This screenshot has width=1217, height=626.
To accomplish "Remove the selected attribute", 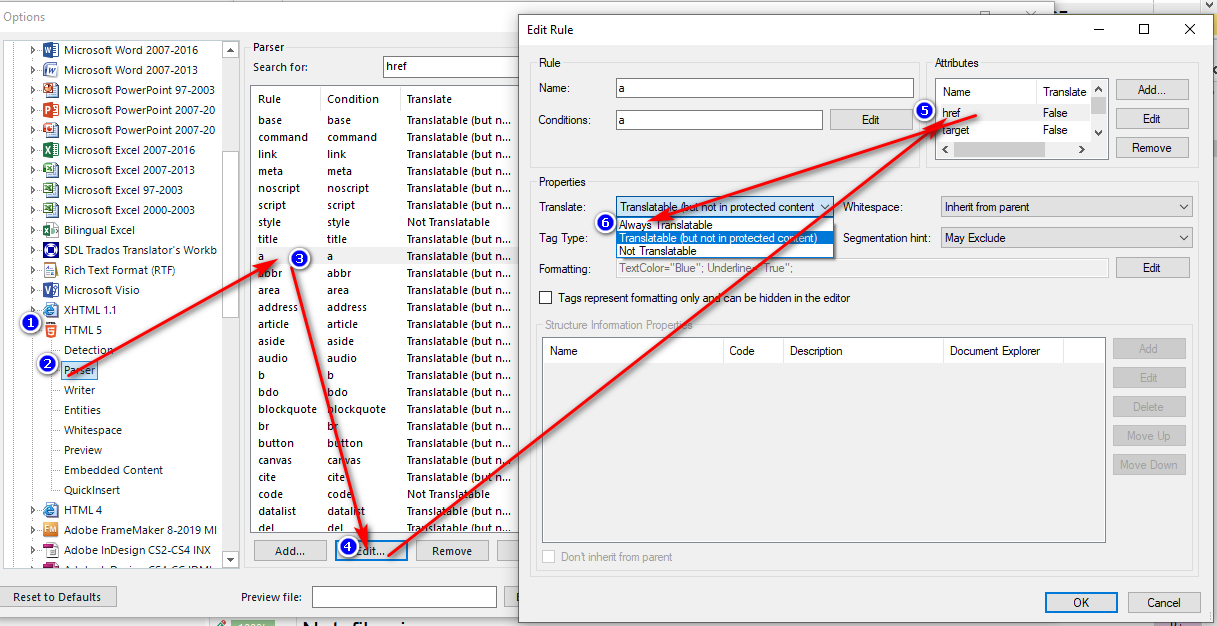I will click(1152, 148).
